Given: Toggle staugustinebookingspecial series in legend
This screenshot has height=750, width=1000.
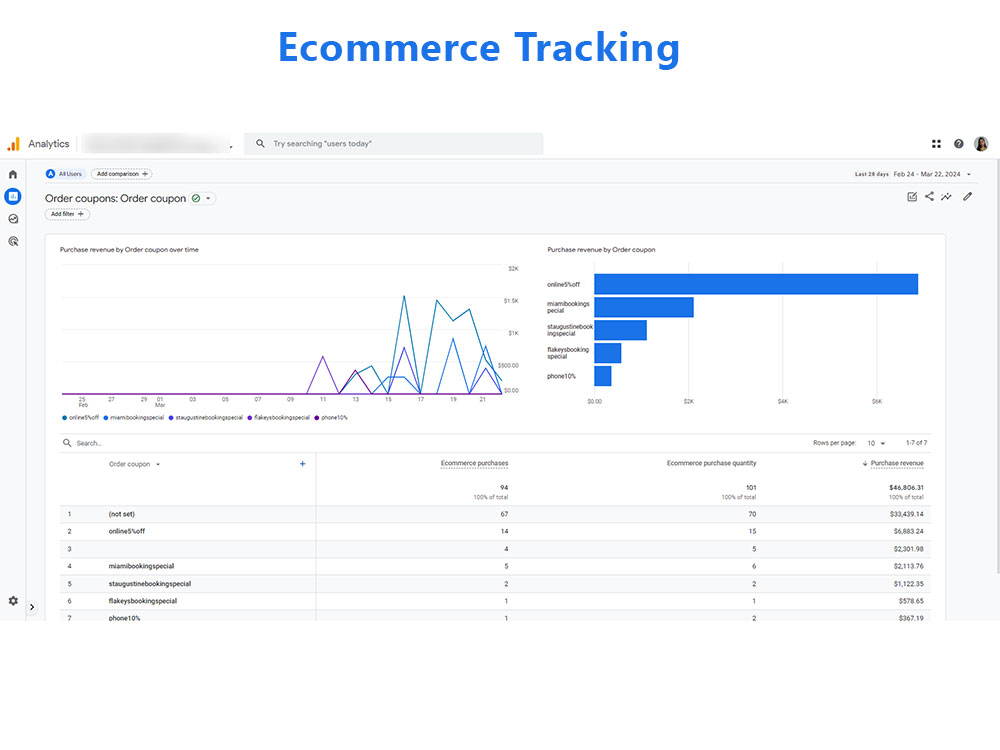Looking at the screenshot, I should click(x=205, y=418).
